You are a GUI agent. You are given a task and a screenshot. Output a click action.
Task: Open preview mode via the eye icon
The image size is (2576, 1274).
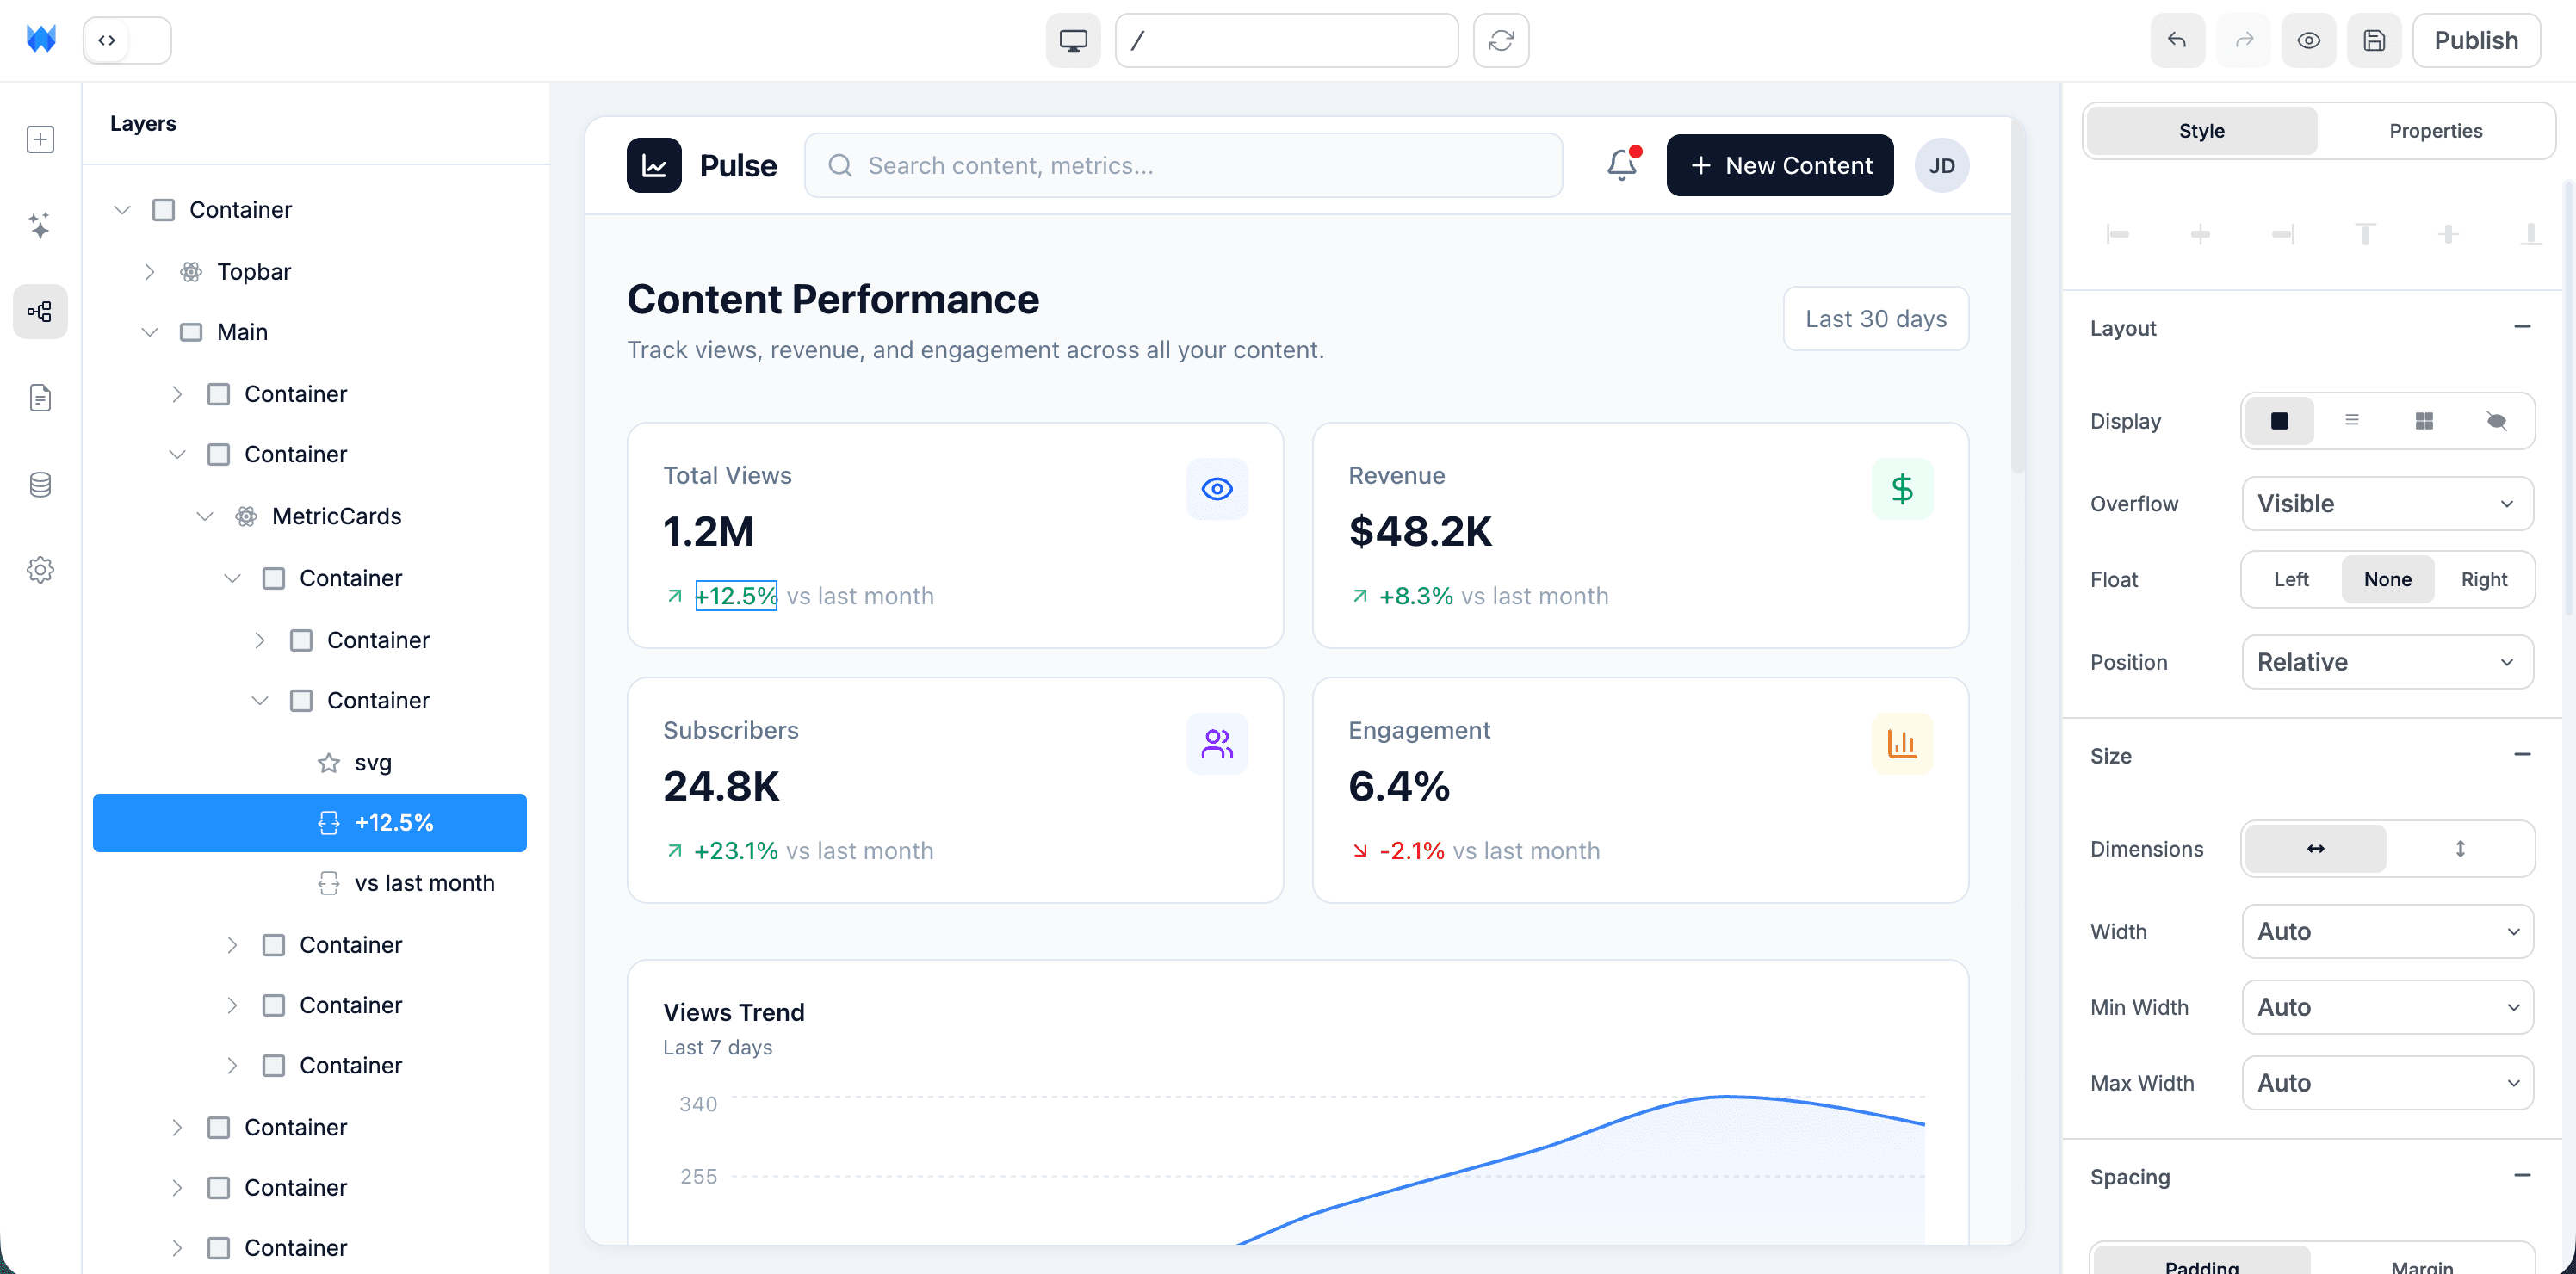click(x=2309, y=40)
